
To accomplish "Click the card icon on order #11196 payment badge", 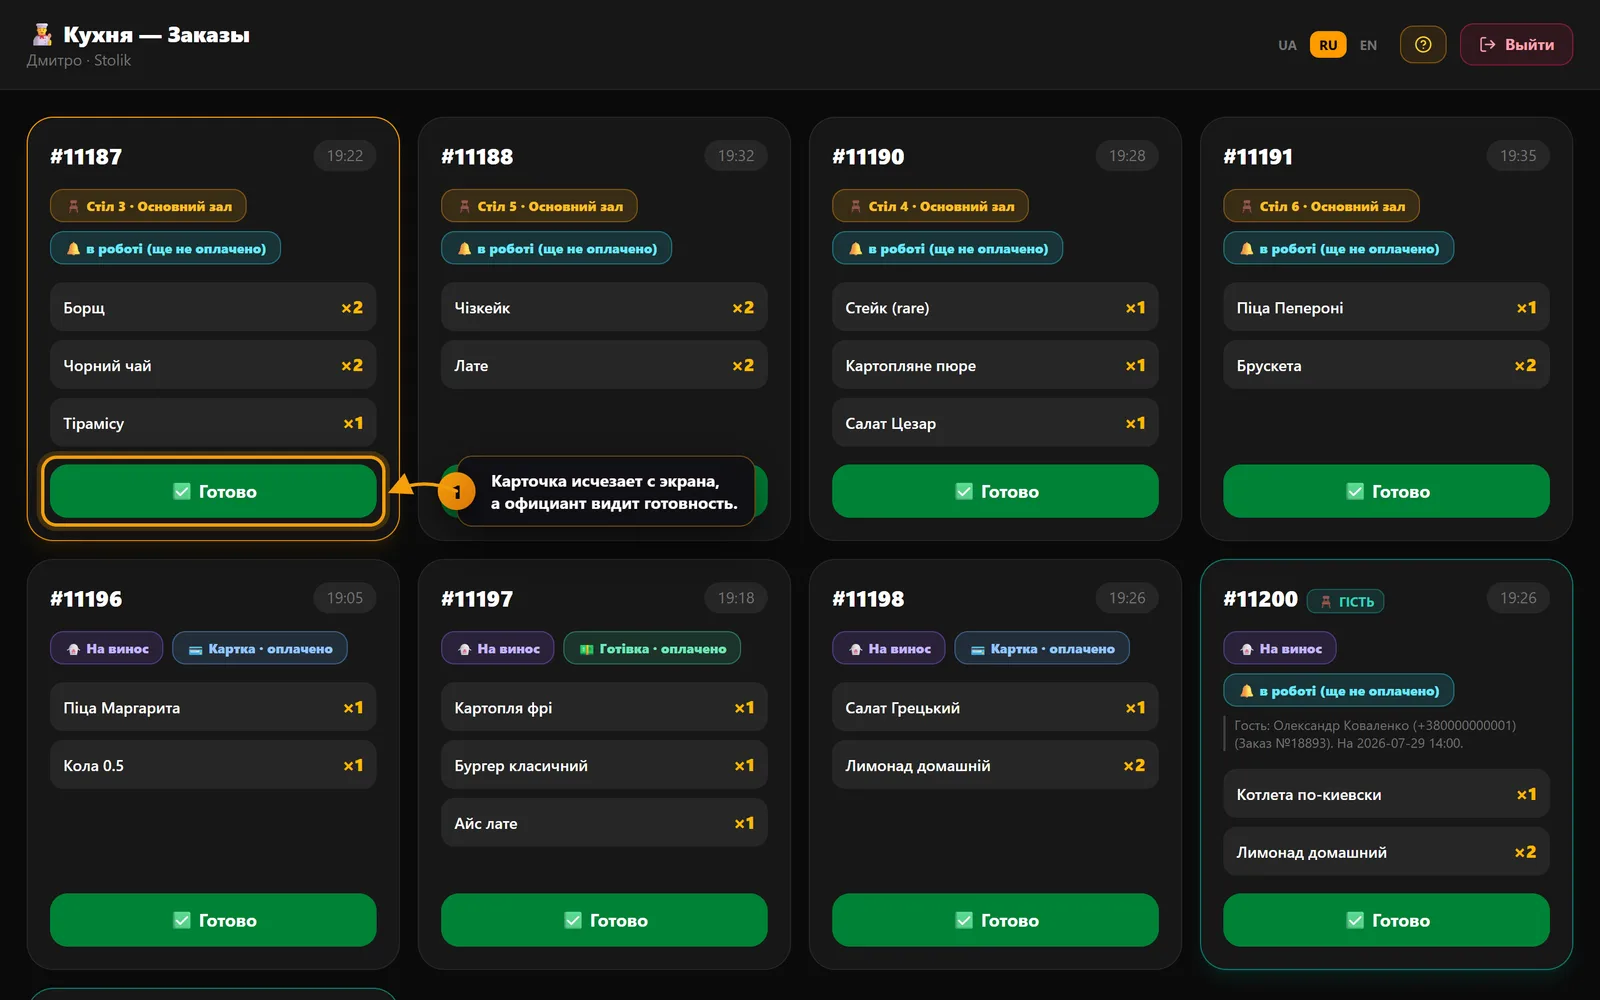I will (x=195, y=649).
